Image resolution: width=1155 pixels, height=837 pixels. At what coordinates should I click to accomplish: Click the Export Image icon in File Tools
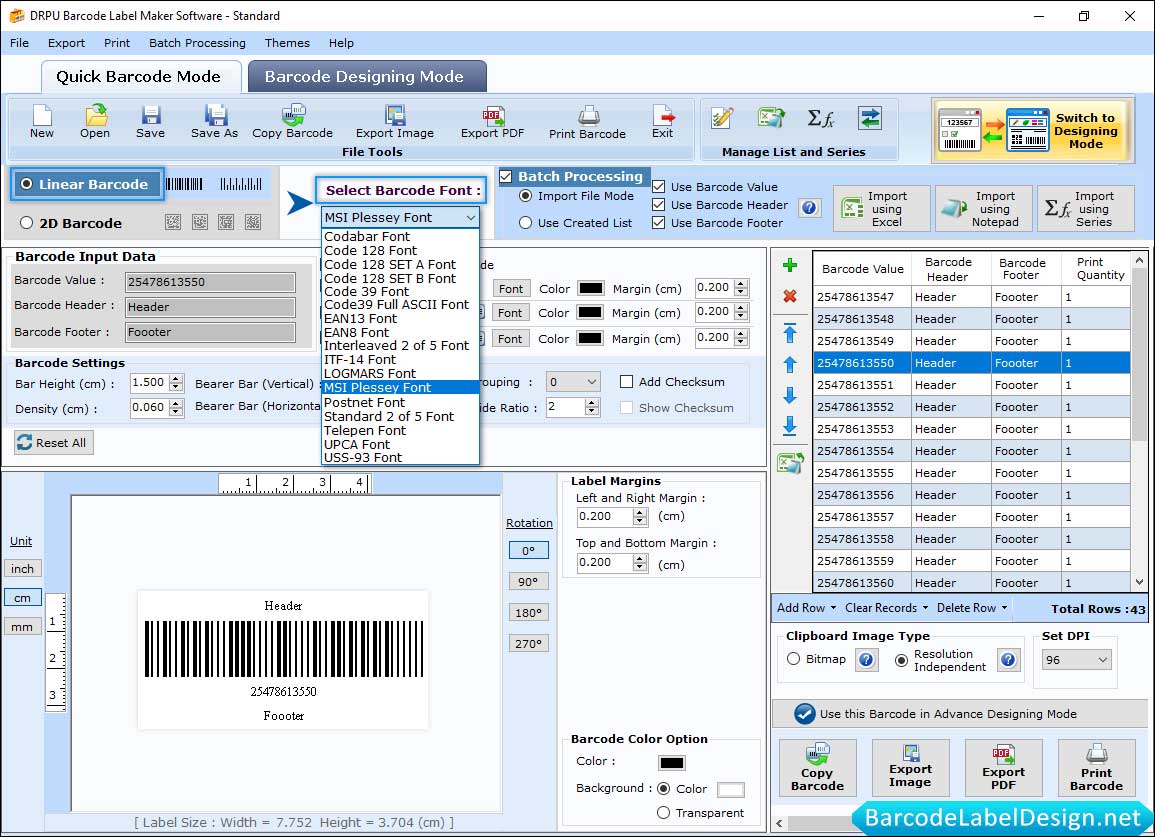395,122
